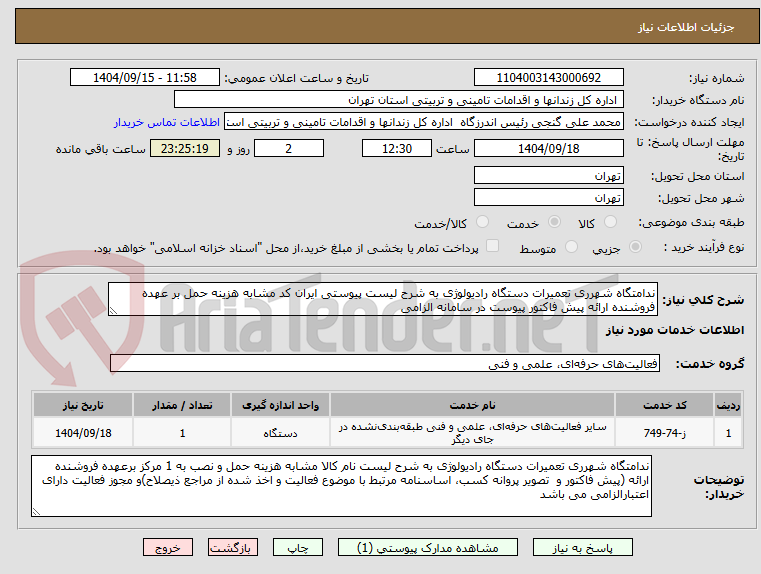
Task: Click the پاسخ به نیاز button
Action: (x=582, y=547)
